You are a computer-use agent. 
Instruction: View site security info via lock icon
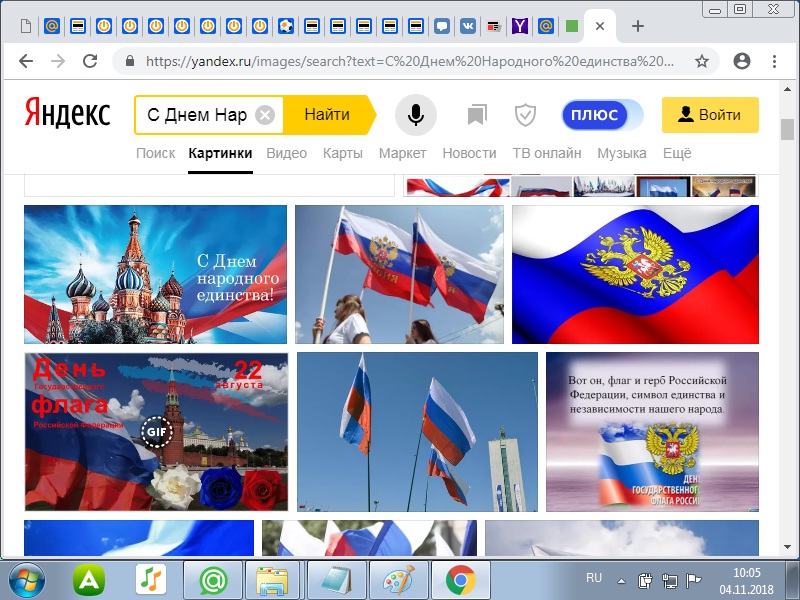click(x=130, y=61)
